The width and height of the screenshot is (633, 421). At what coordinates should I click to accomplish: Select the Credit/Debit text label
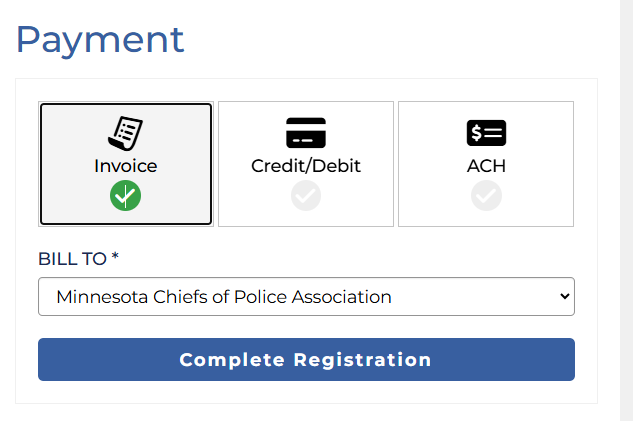pyautogui.click(x=306, y=166)
